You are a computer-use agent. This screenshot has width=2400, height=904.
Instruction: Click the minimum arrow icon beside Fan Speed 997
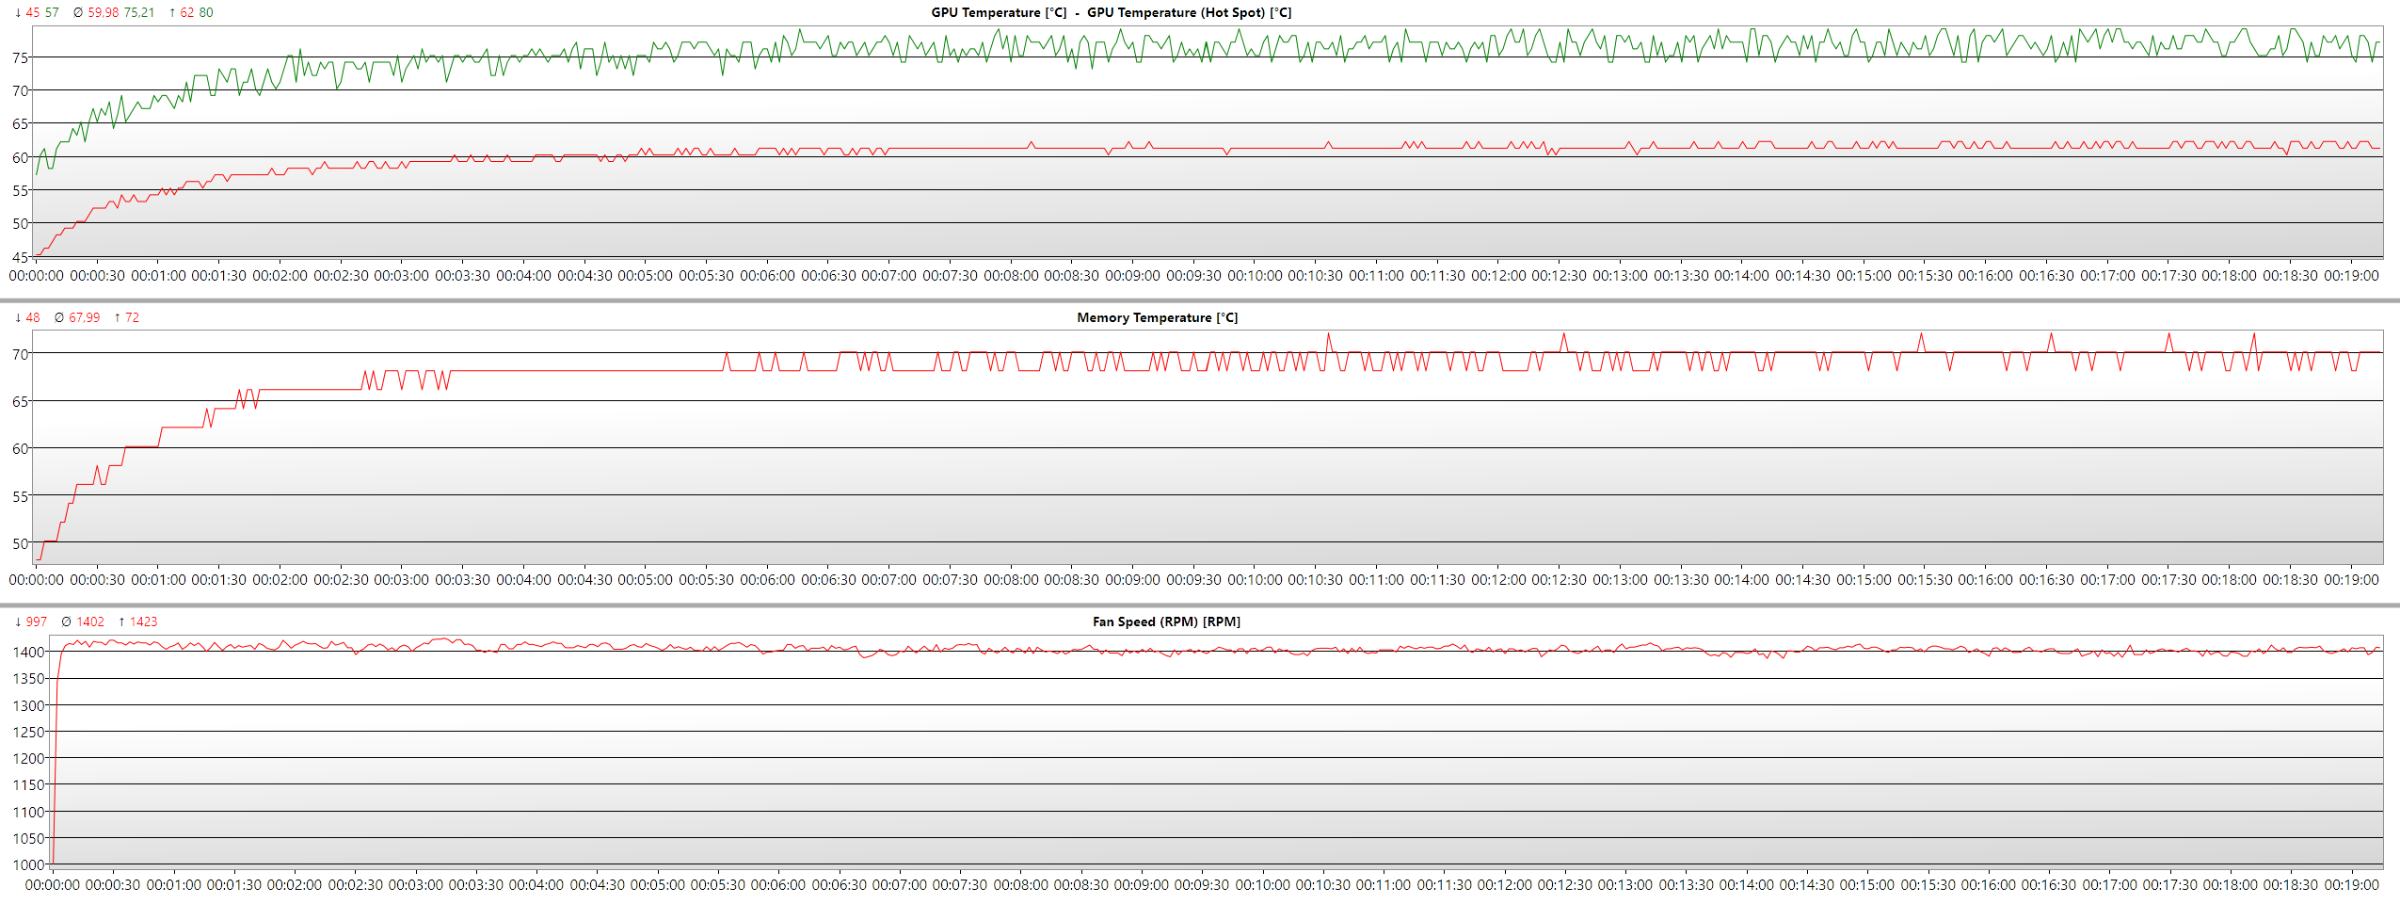coord(18,622)
